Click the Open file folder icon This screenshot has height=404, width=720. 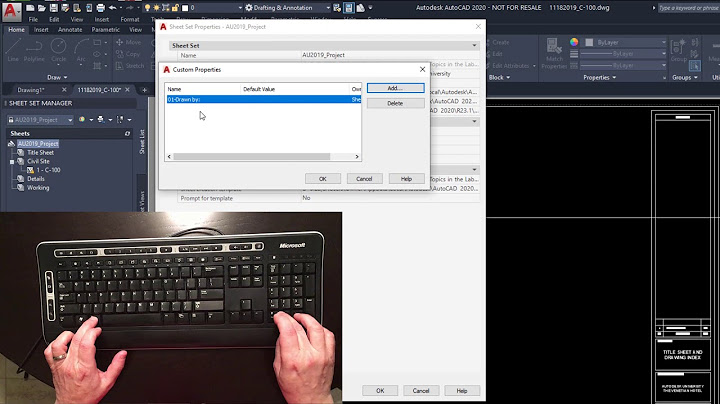(42, 8)
